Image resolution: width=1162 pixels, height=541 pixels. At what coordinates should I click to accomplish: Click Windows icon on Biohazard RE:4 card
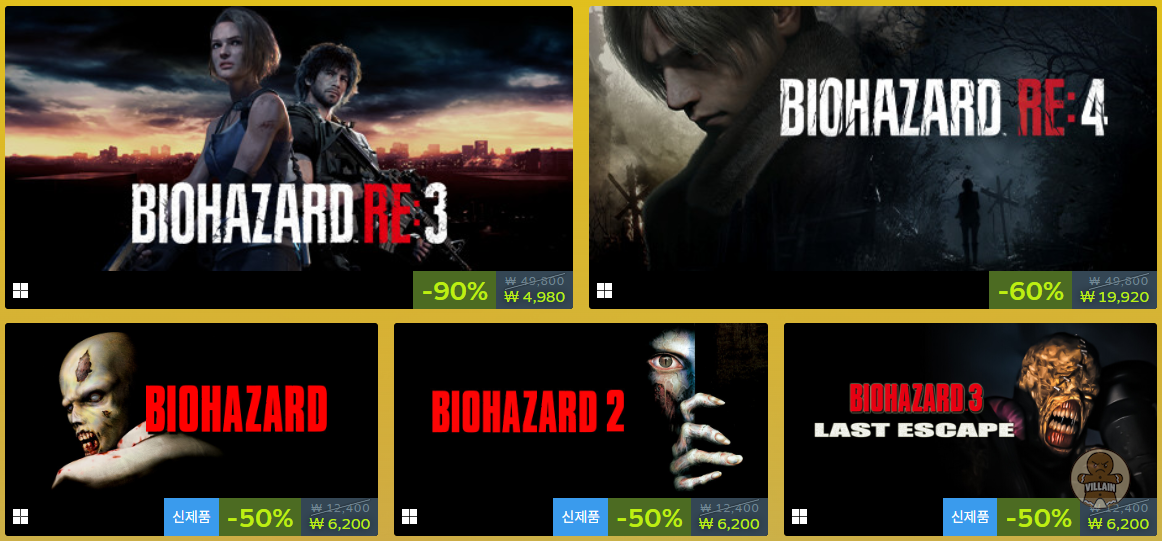604,291
